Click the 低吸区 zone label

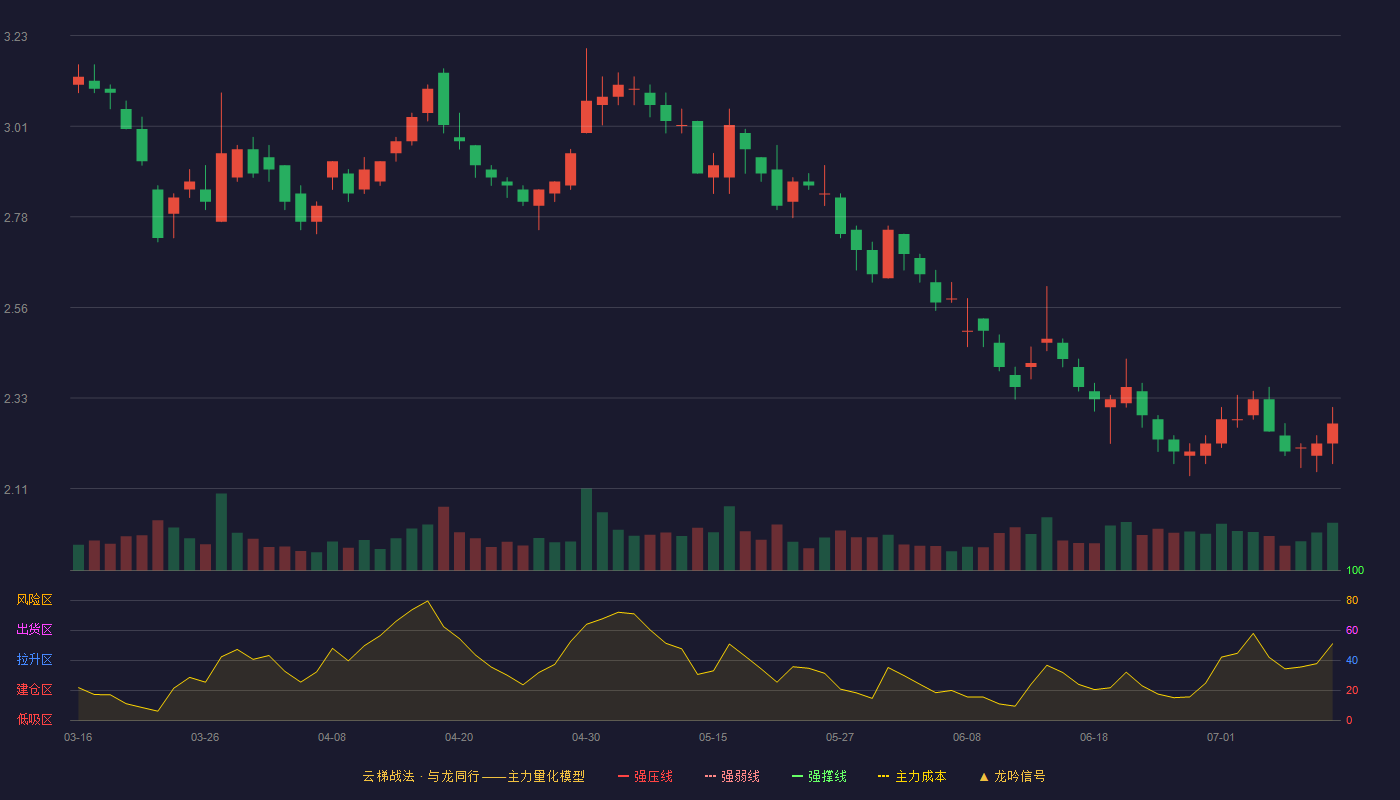coord(34,719)
